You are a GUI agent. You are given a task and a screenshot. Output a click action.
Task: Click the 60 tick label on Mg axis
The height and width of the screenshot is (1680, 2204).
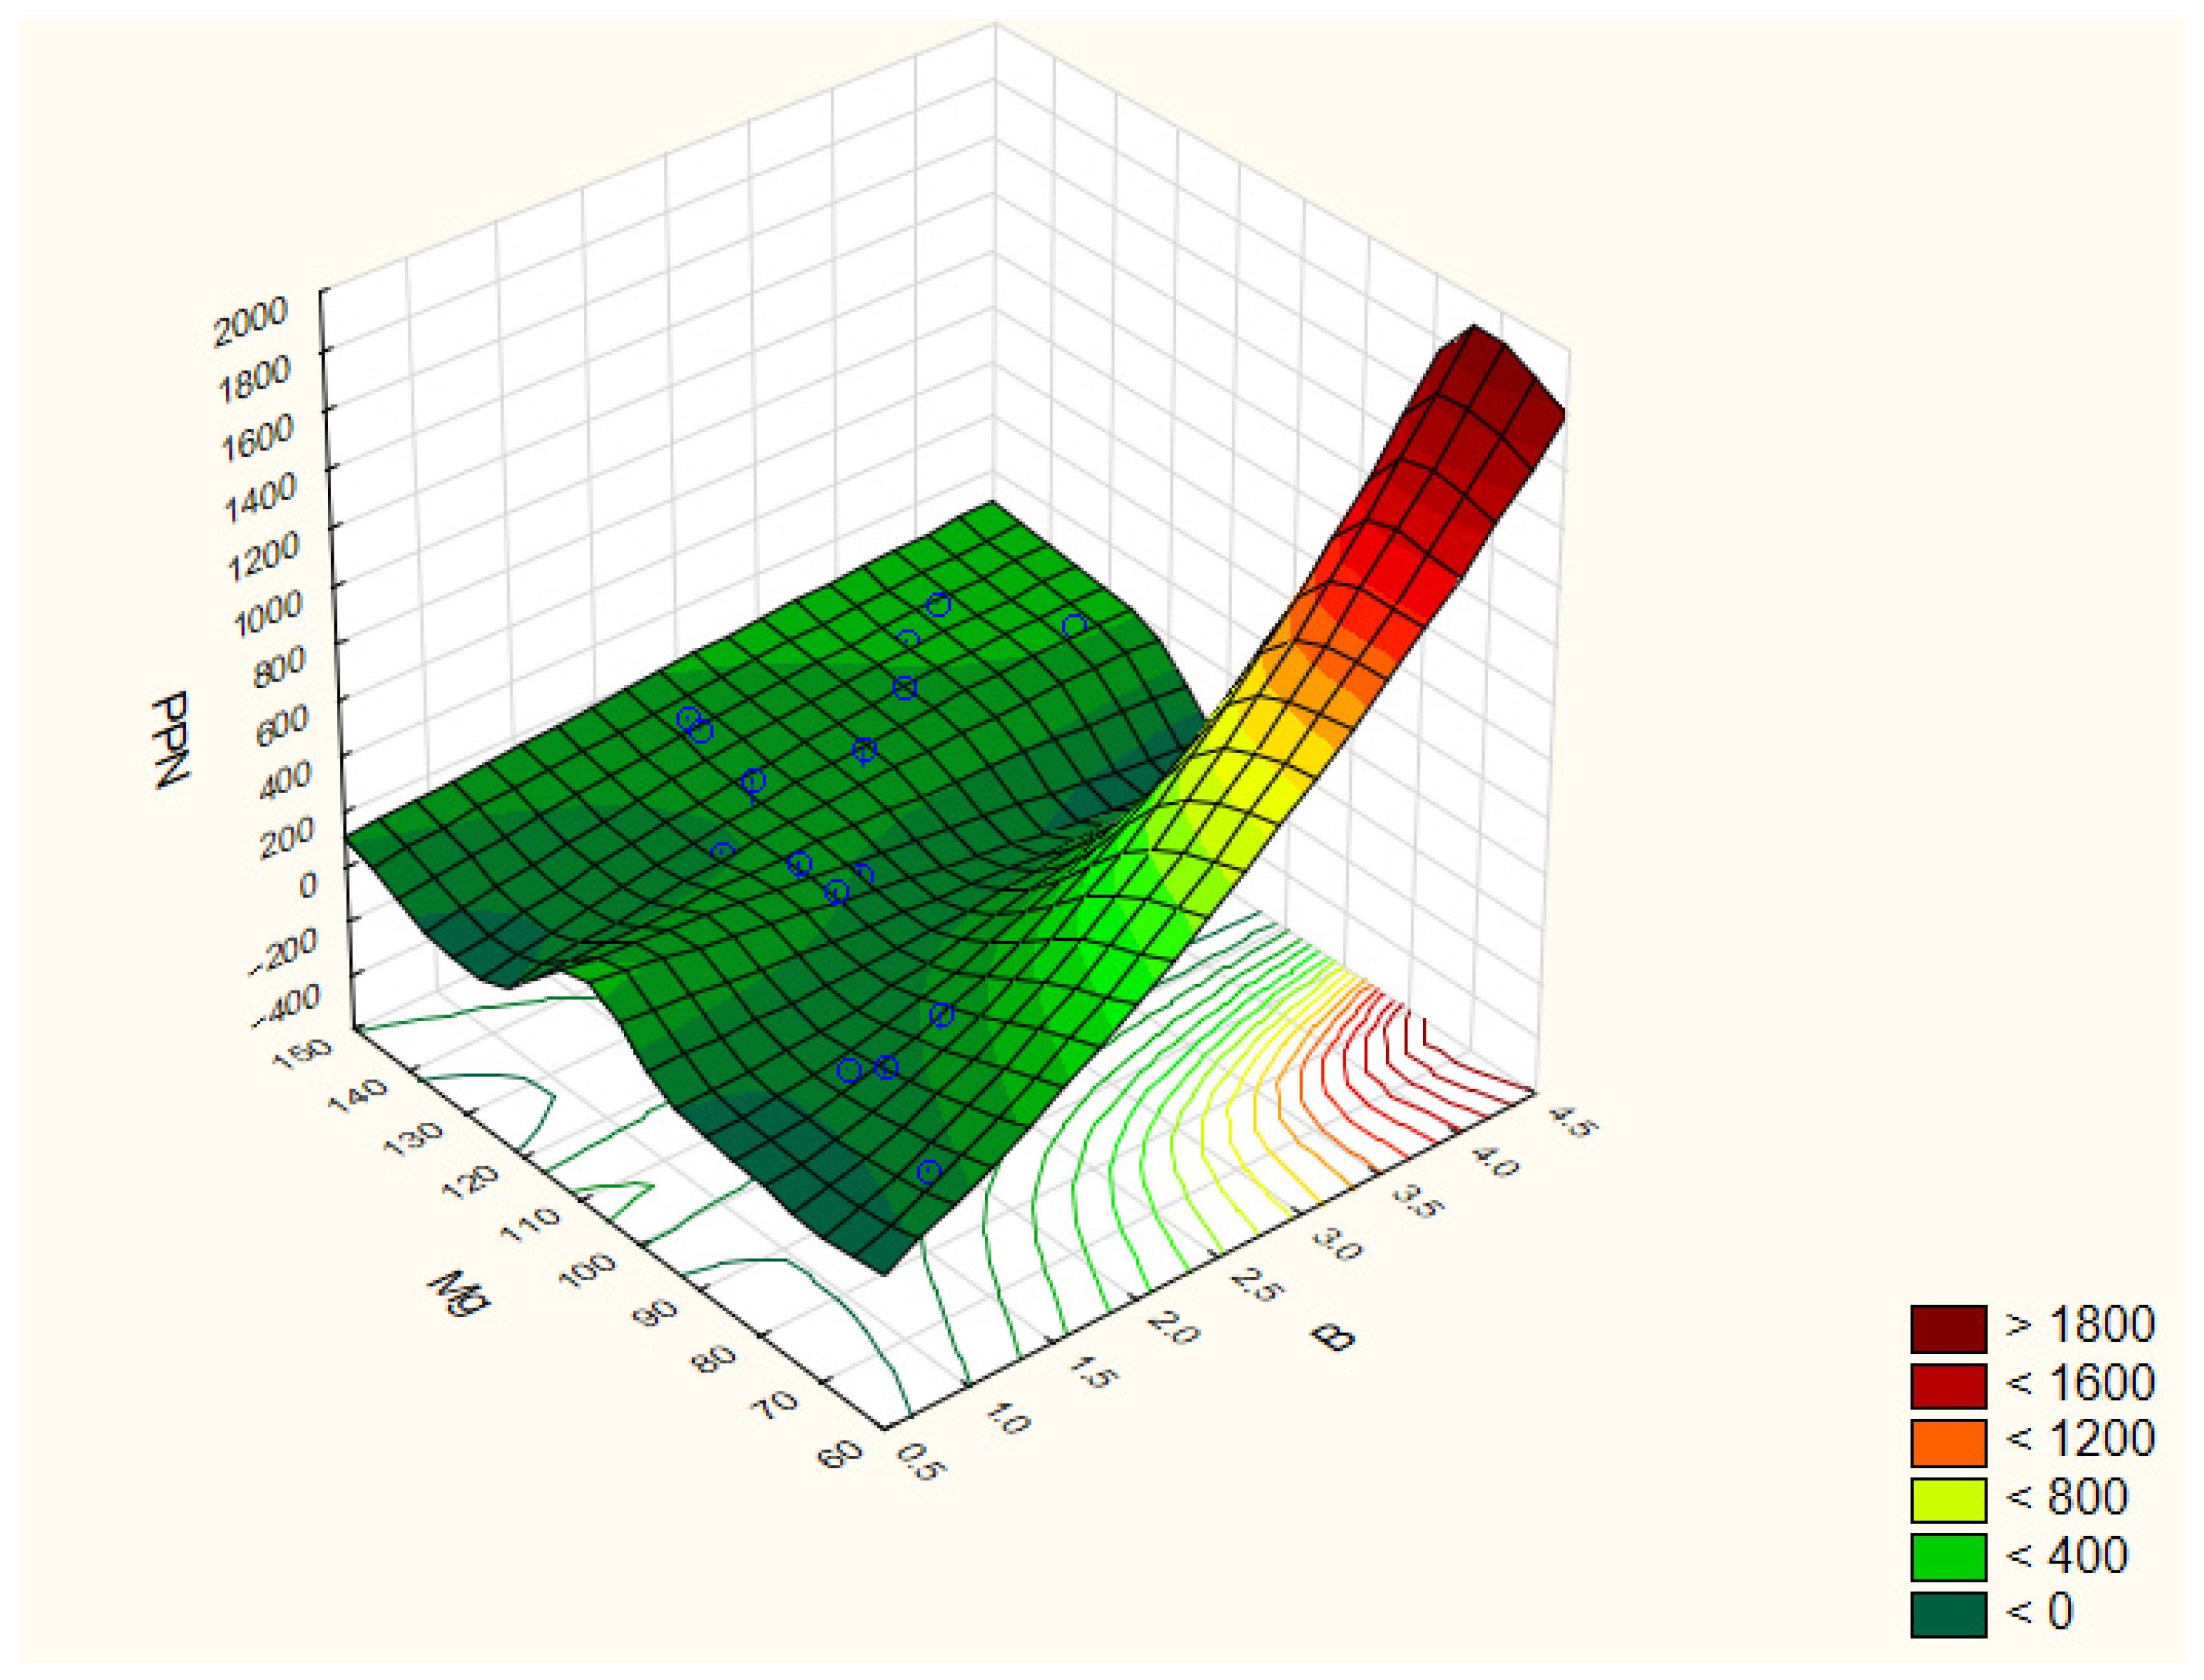pos(839,1453)
